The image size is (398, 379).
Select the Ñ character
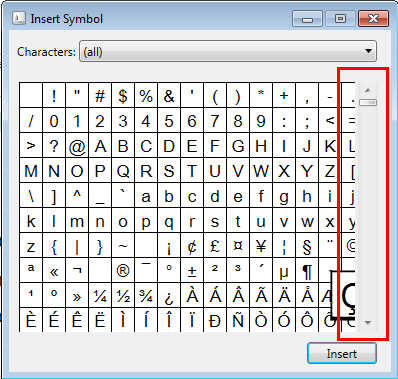(x=238, y=320)
